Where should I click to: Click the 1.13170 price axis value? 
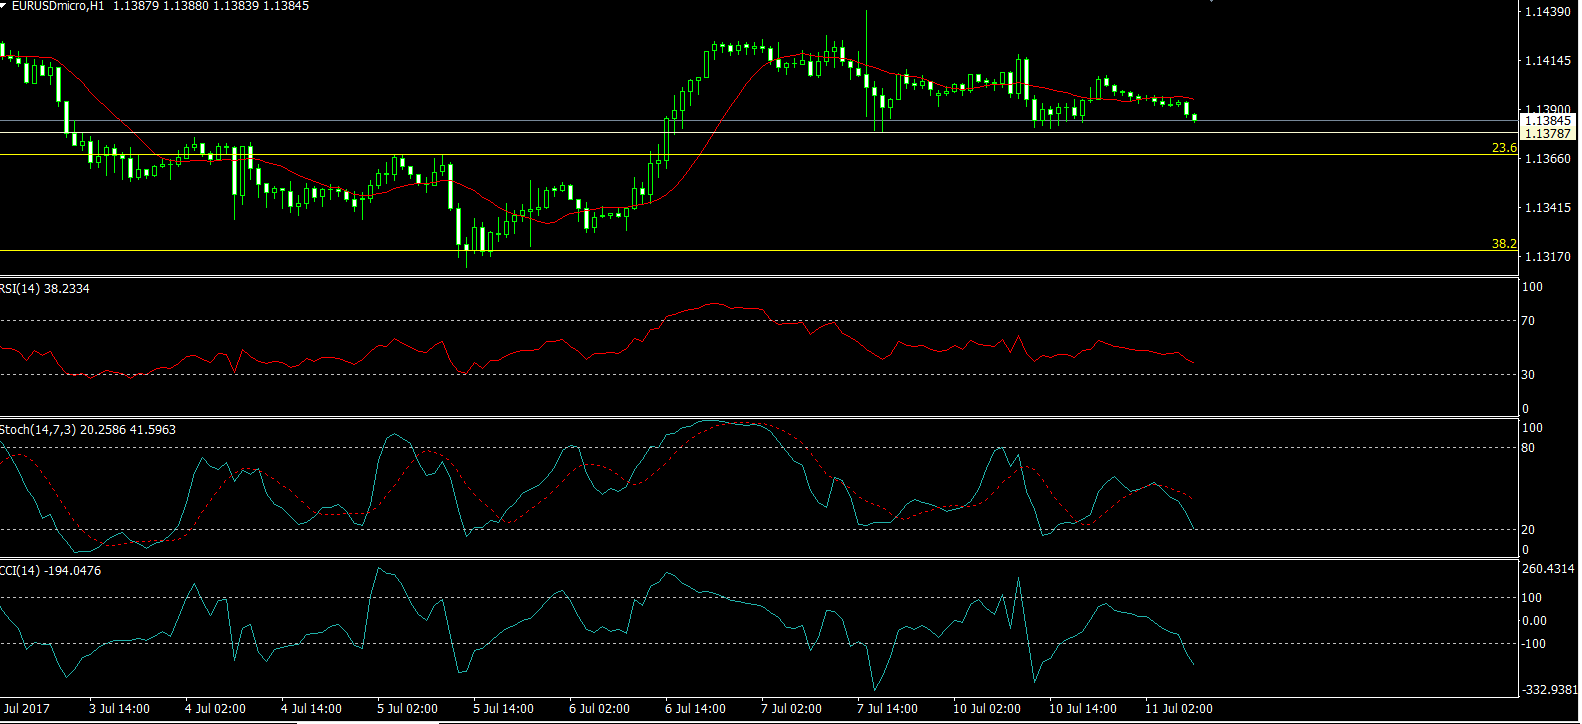click(1548, 256)
